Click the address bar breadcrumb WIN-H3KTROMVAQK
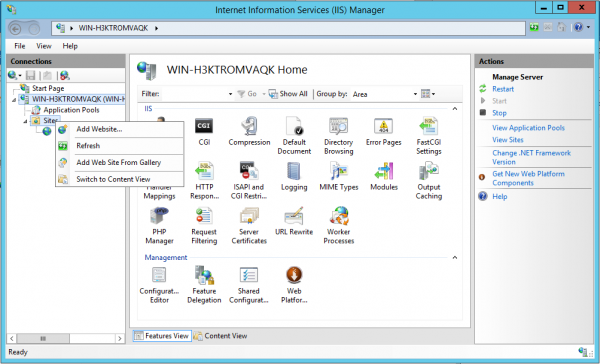600x364 pixels. pyautogui.click(x=113, y=28)
